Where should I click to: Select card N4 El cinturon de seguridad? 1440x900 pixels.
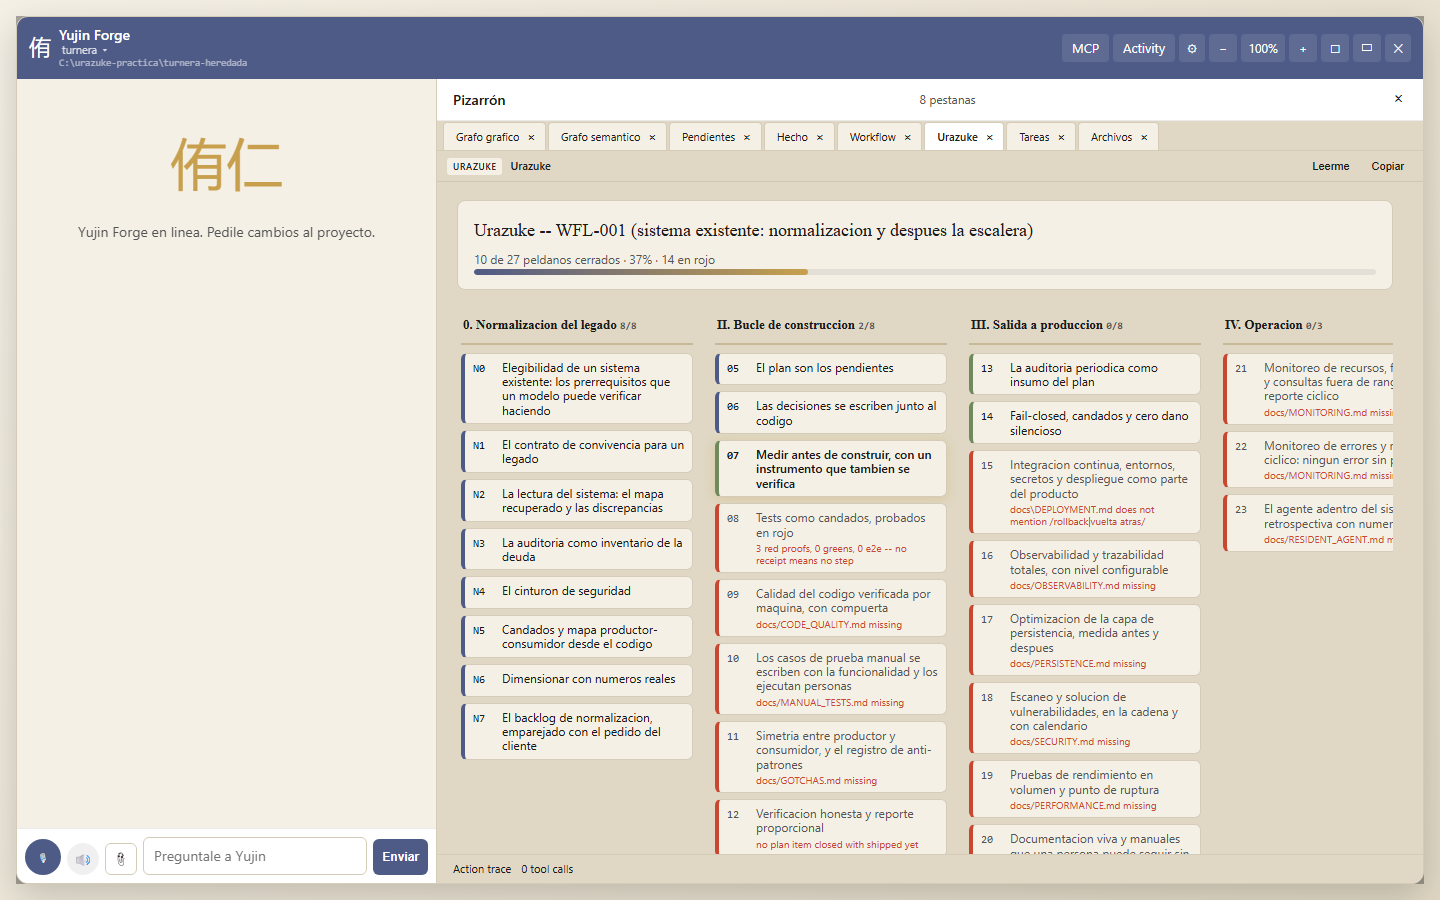click(577, 592)
